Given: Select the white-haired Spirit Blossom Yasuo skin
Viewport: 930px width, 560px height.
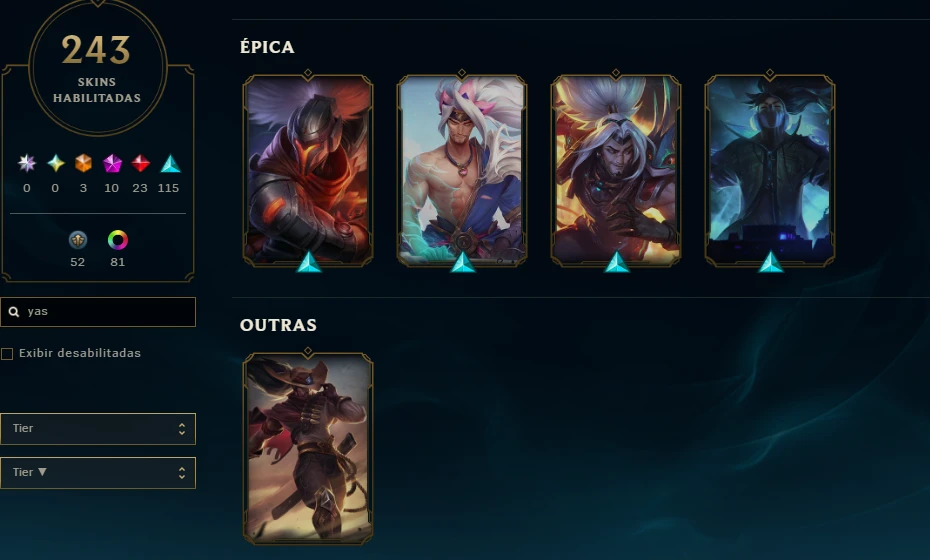Looking at the screenshot, I should [462, 170].
